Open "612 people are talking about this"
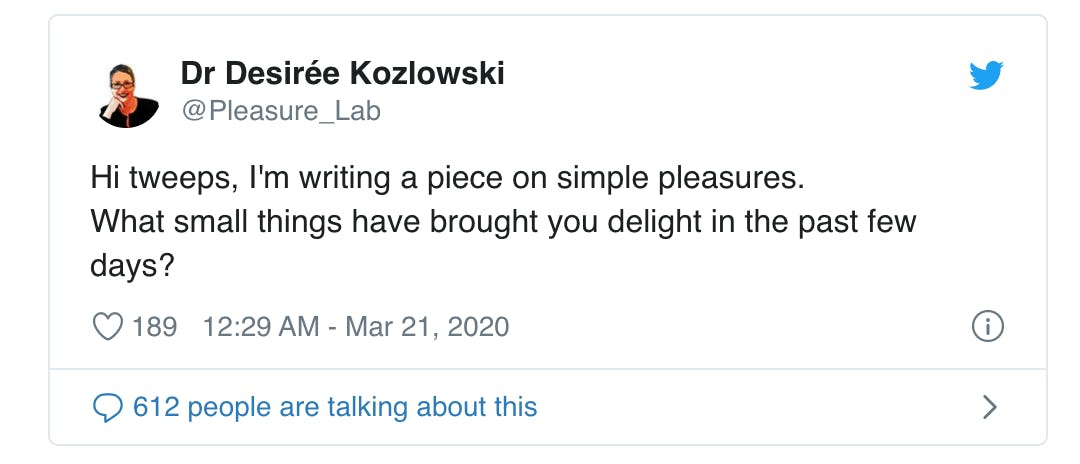 click(x=334, y=407)
